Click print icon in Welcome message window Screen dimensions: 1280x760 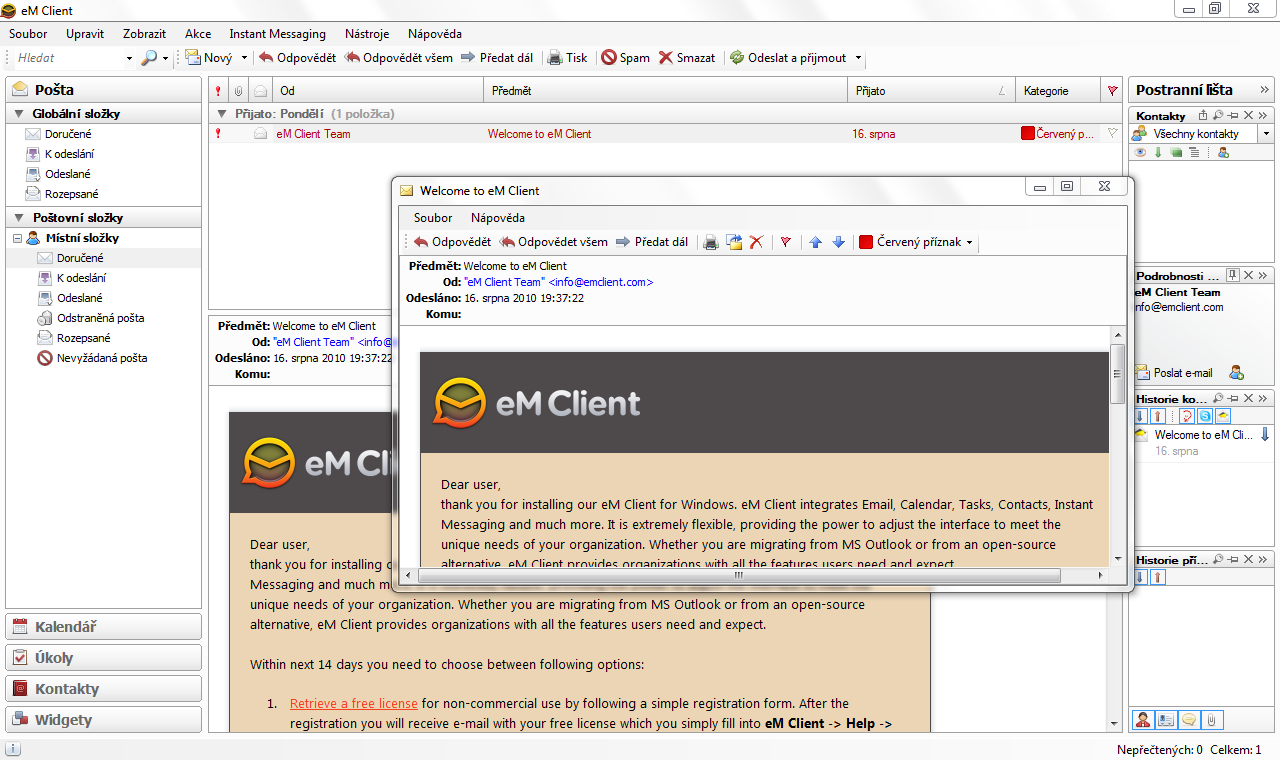710,242
